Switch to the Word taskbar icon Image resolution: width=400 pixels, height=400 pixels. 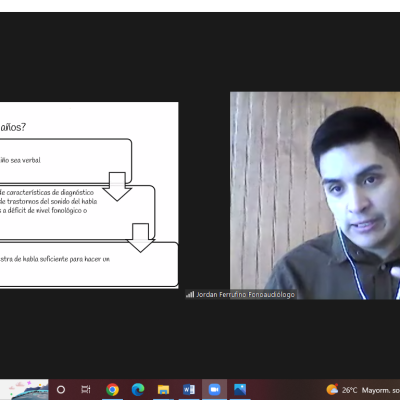point(189,389)
